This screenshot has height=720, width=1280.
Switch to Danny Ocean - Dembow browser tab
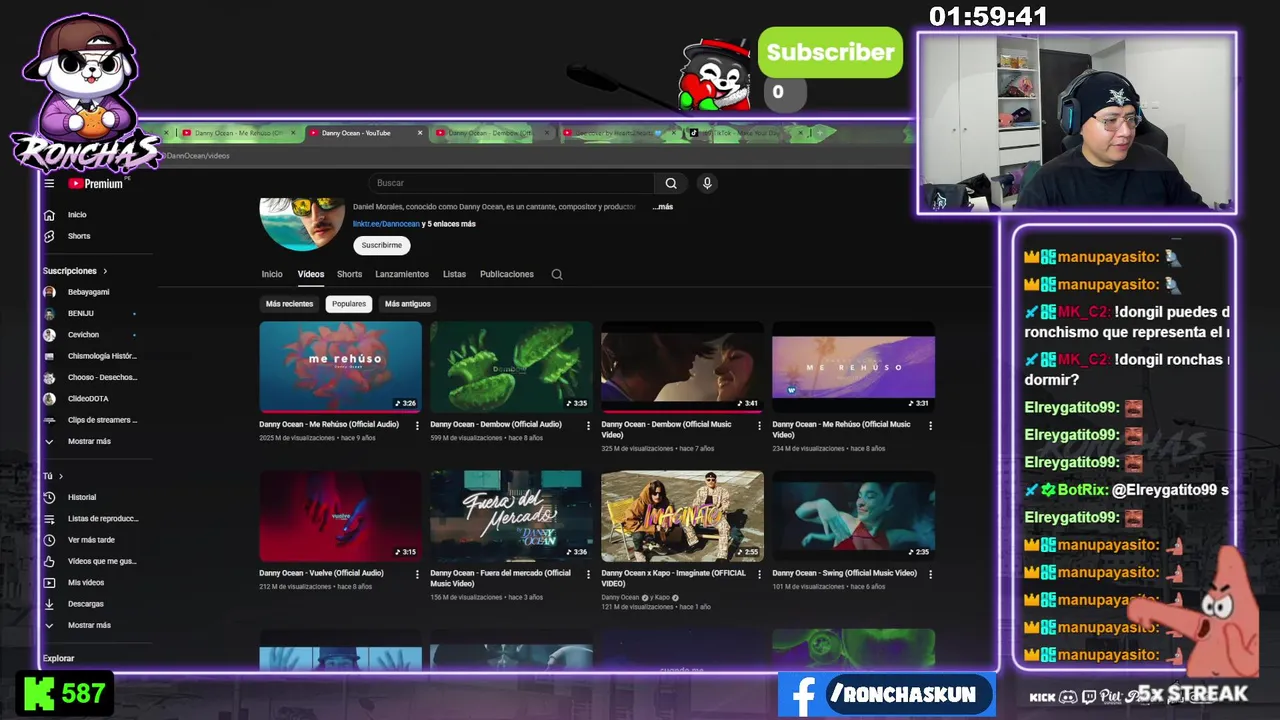(x=490, y=133)
